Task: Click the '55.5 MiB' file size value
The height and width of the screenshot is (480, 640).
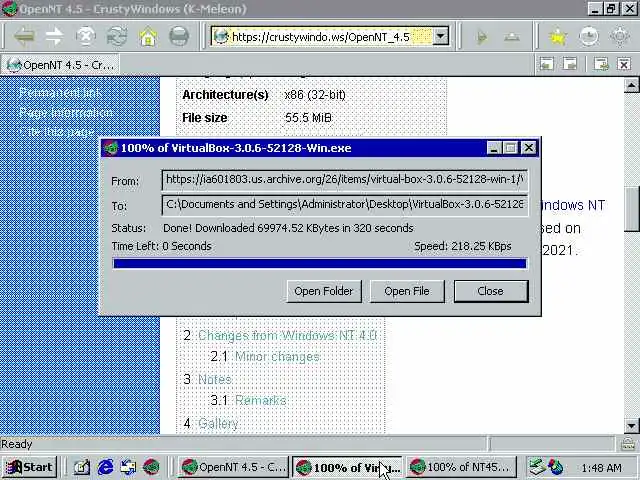Action: click(x=308, y=118)
